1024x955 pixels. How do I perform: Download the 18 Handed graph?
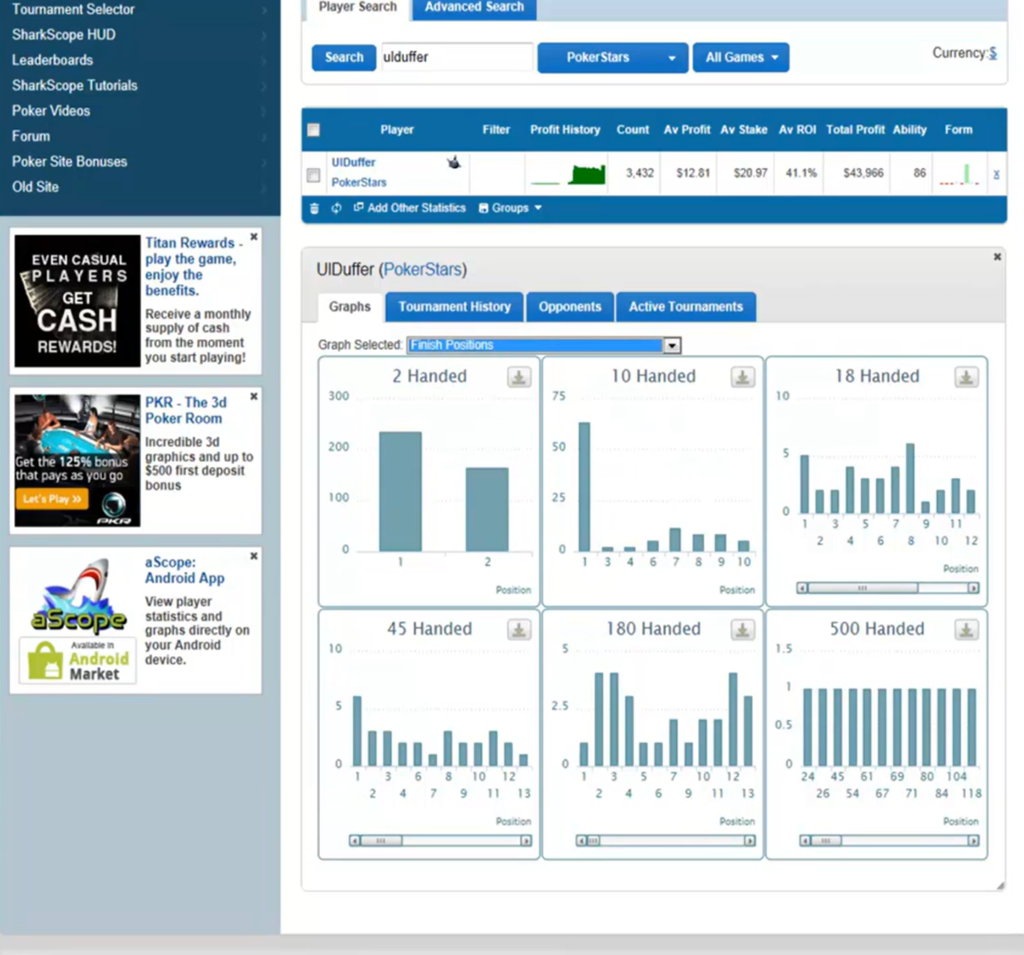967,378
